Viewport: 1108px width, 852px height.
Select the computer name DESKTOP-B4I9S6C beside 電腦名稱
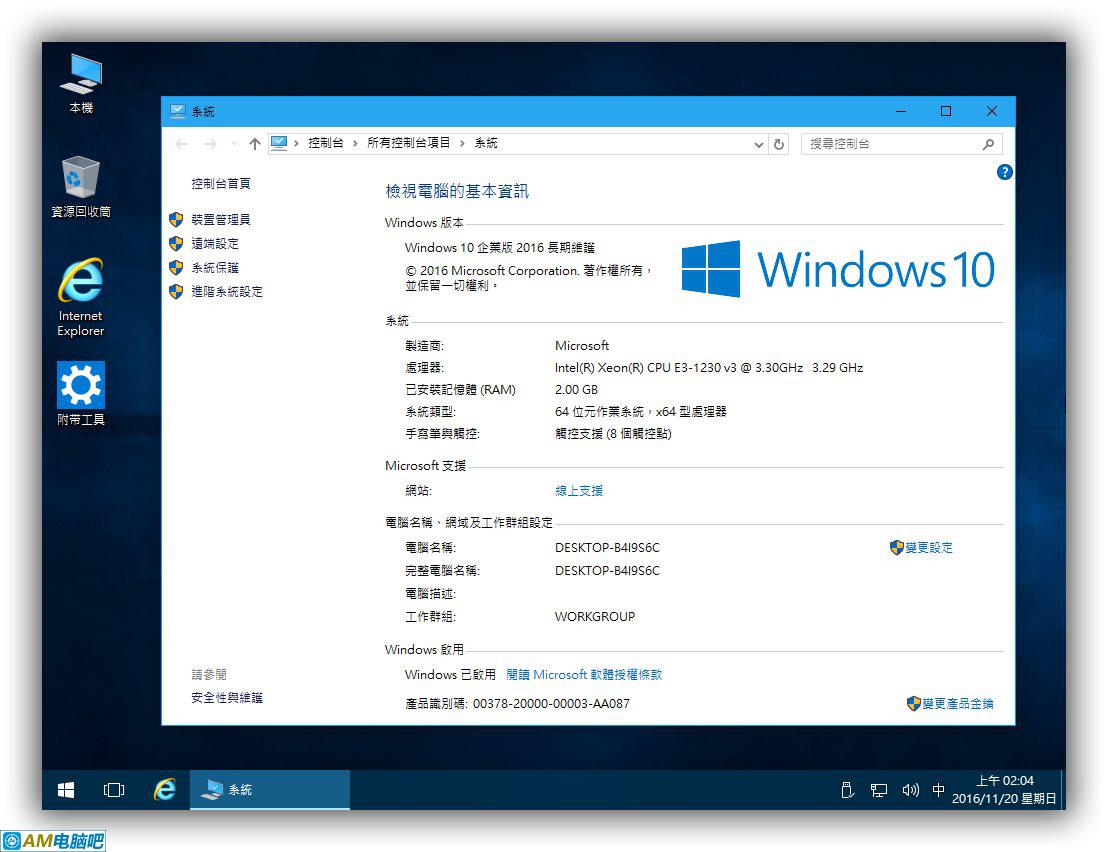pyautogui.click(x=607, y=548)
